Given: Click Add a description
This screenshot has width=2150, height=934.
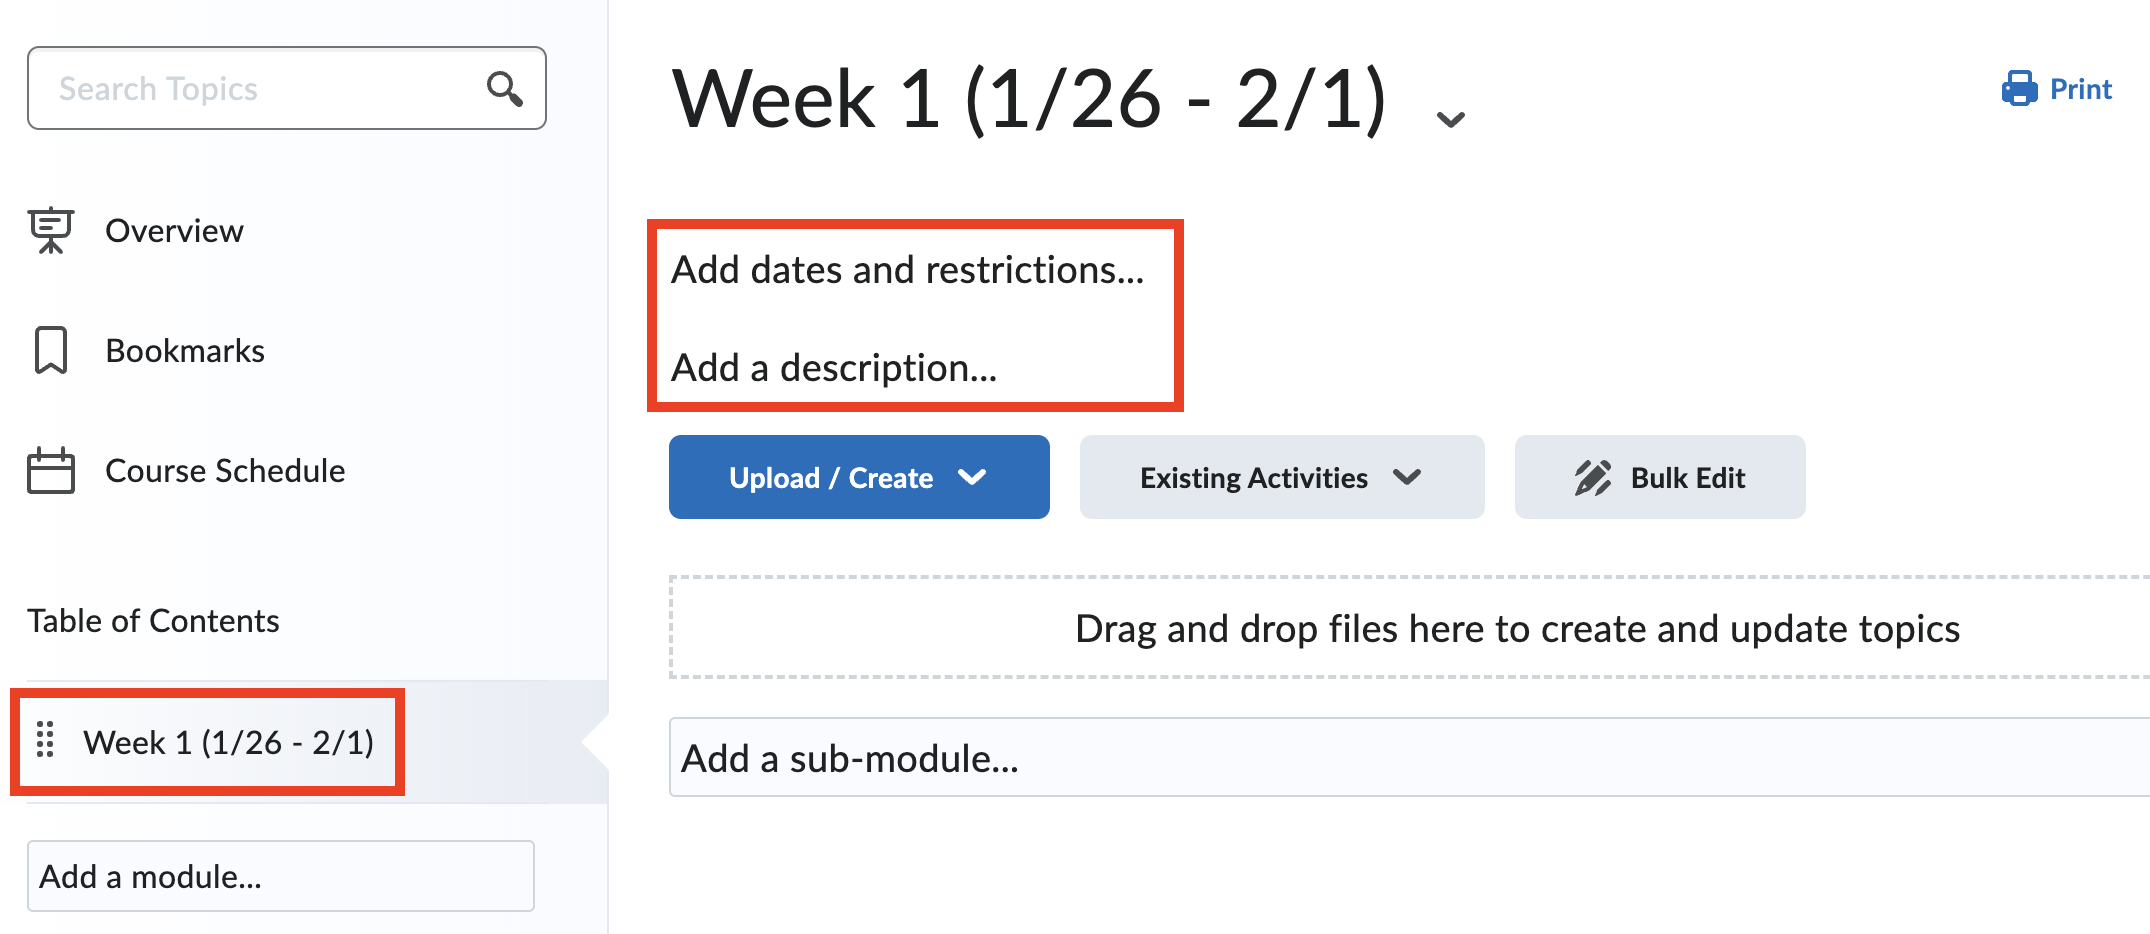Looking at the screenshot, I should [x=834, y=368].
